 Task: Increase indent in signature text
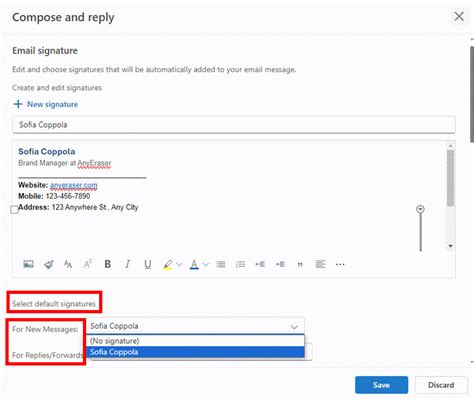pos(280,264)
